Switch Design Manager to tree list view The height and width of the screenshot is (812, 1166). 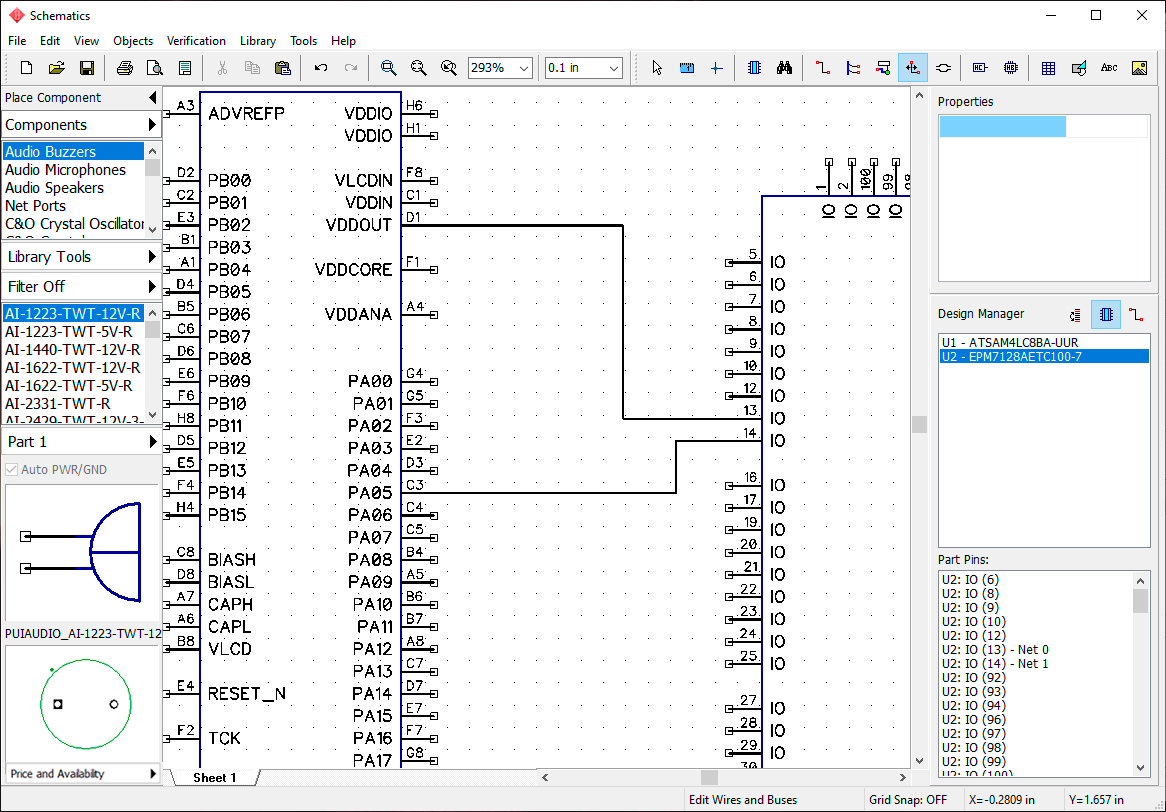click(1075, 315)
